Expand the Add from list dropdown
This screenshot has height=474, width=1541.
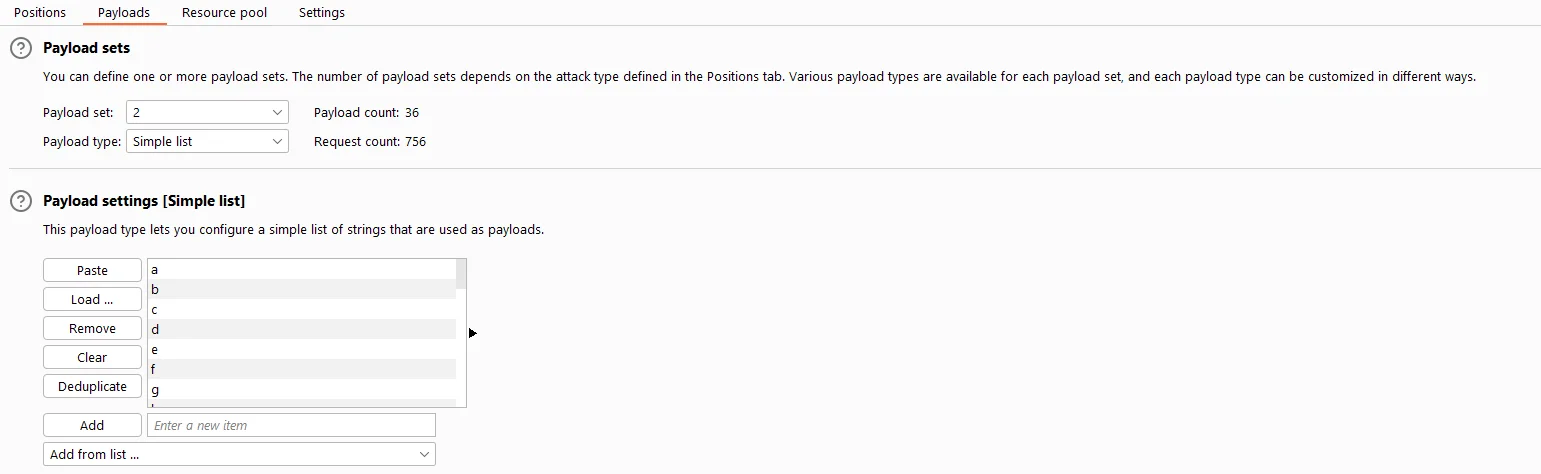click(240, 454)
